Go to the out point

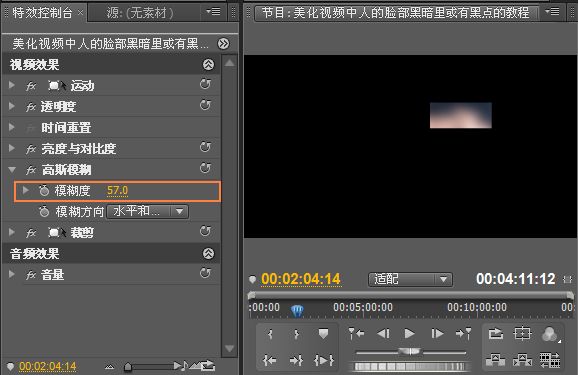tap(296, 360)
